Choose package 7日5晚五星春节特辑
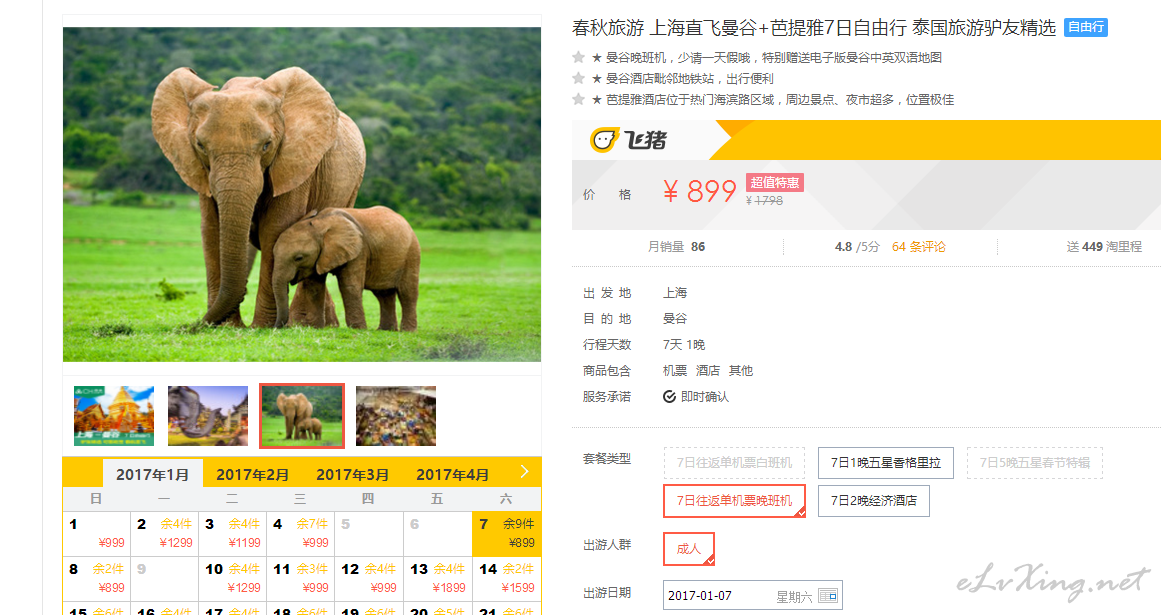 click(x=1034, y=463)
